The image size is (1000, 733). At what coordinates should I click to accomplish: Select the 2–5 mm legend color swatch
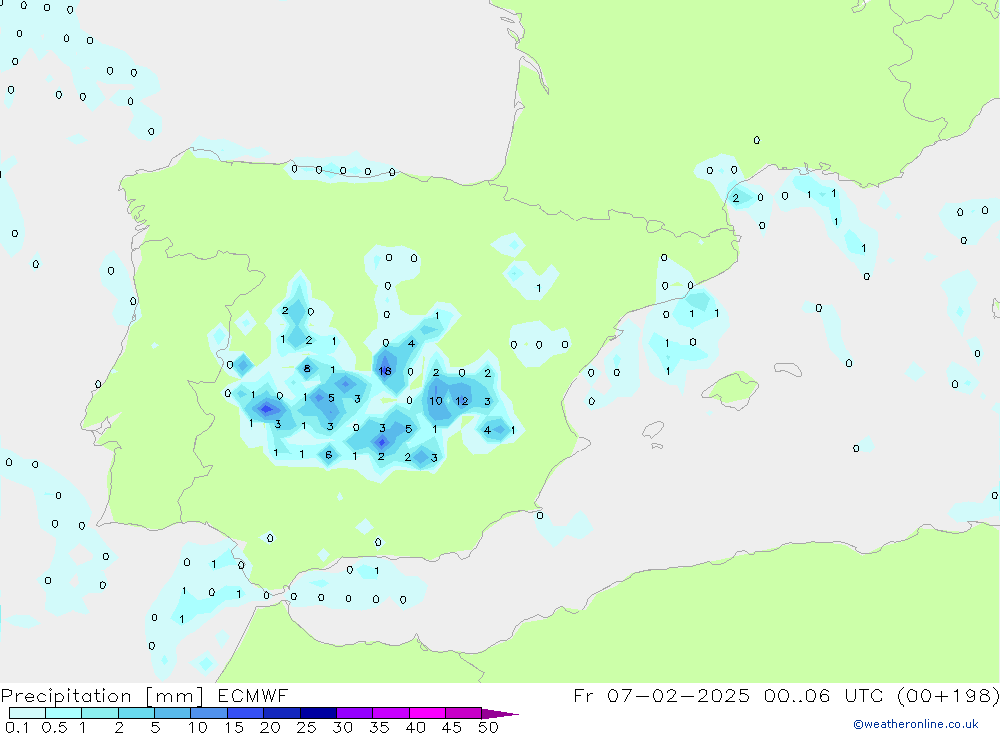(x=136, y=713)
